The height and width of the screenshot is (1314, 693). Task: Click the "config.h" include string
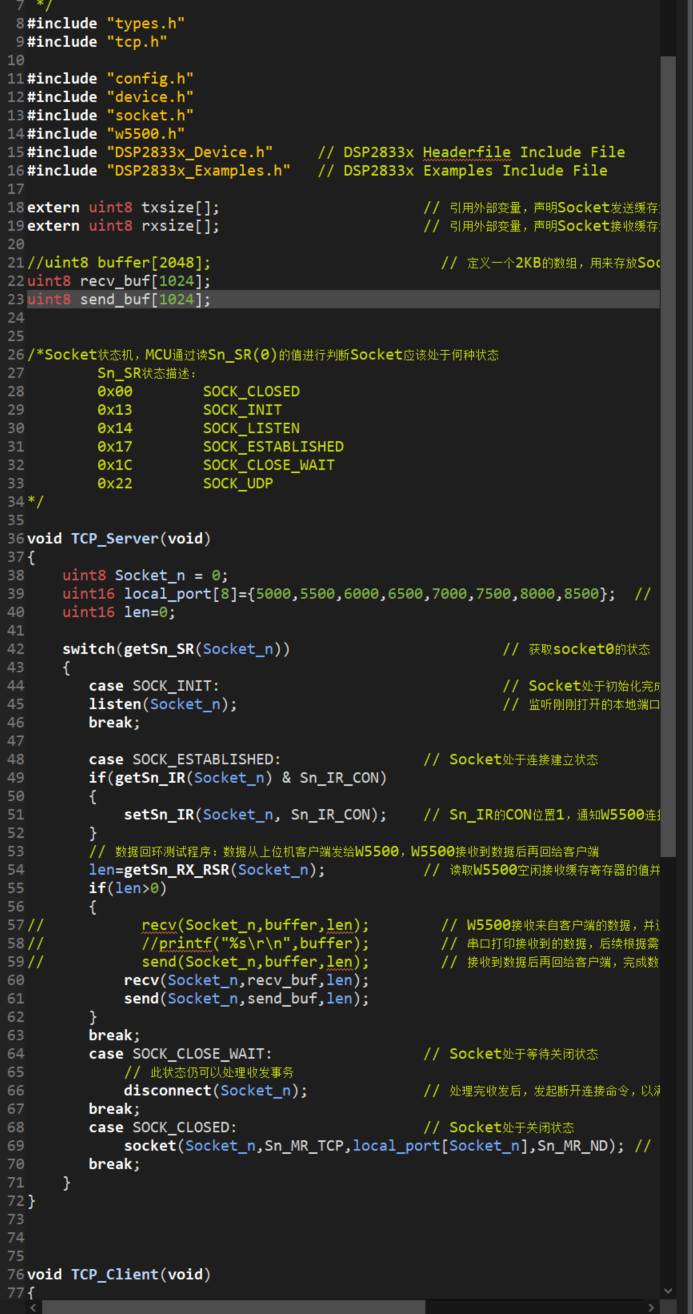point(150,78)
